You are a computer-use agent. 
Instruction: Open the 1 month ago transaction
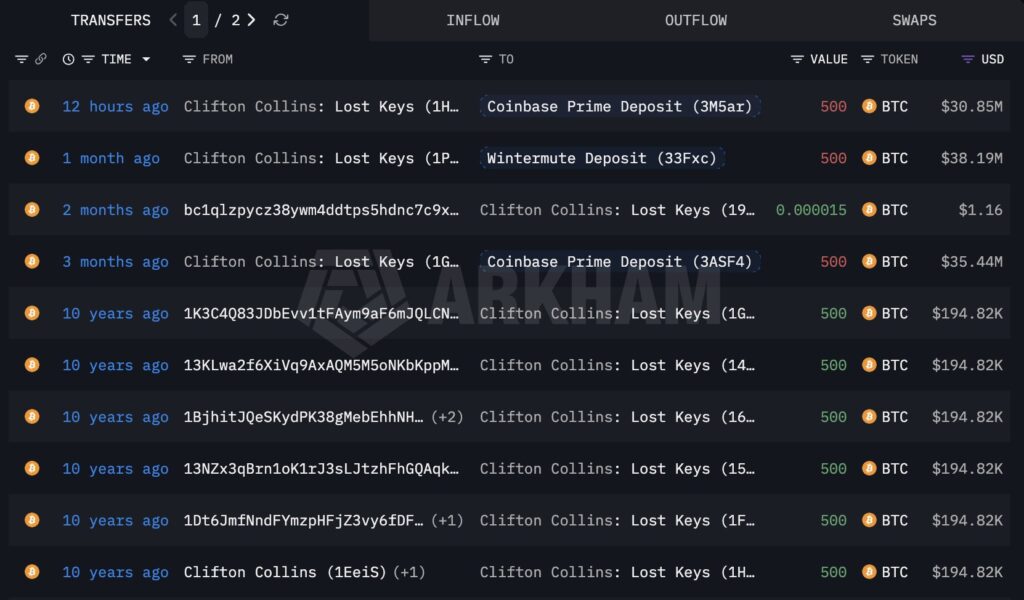[x=110, y=158]
